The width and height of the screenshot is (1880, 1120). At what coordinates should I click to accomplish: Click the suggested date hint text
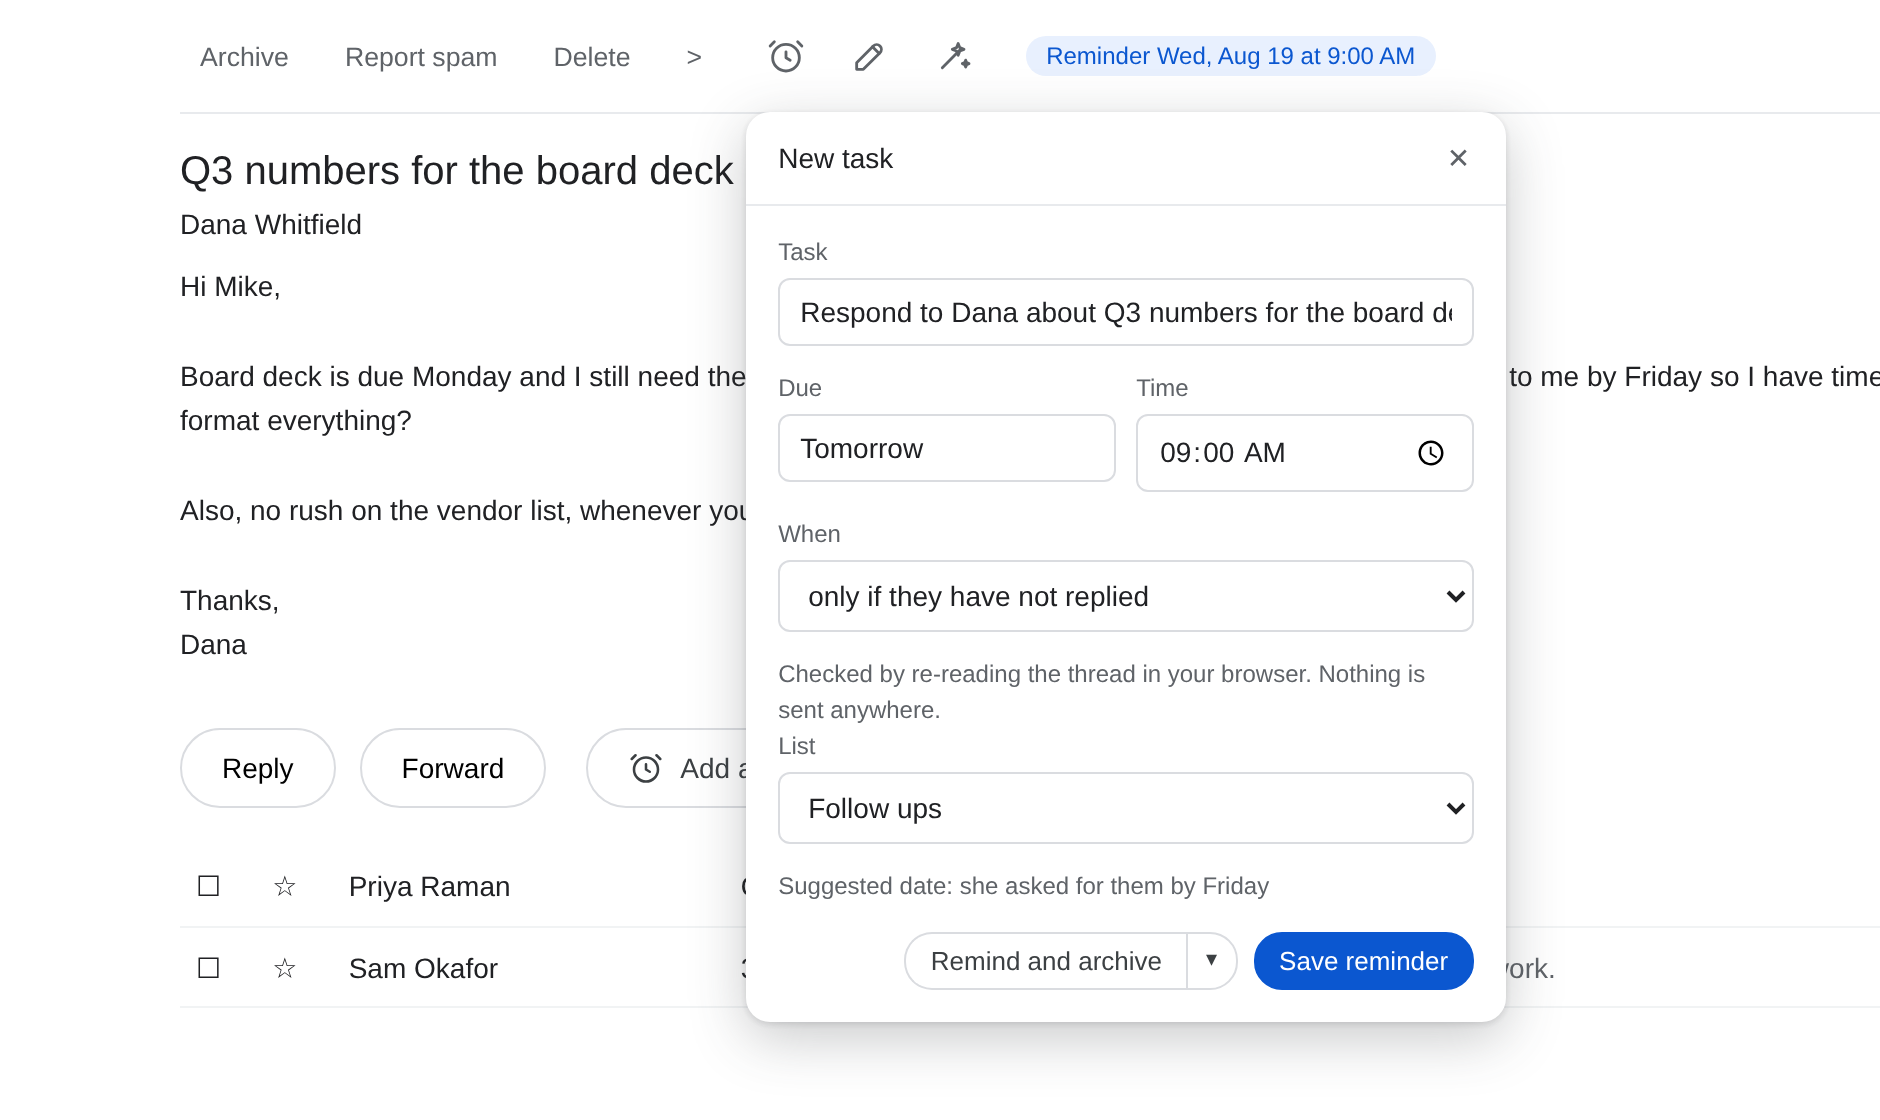point(1023,886)
